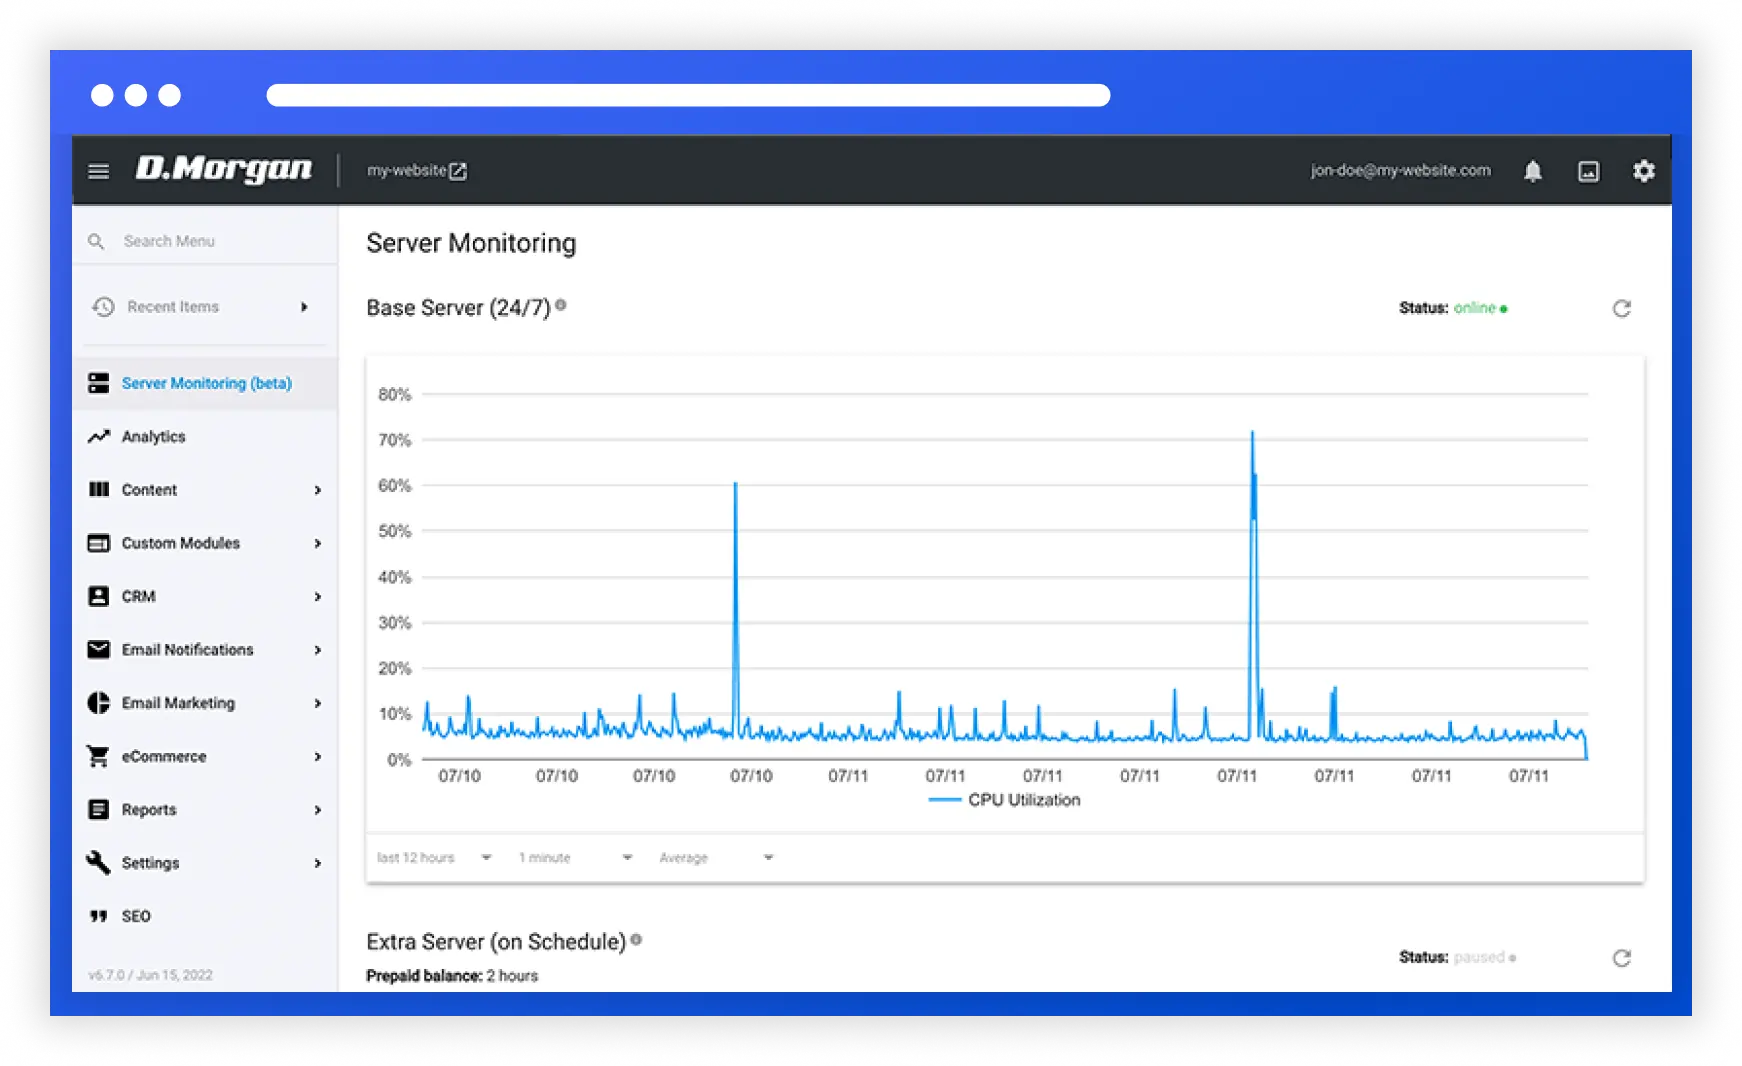This screenshot has width=1742, height=1066.
Task: Open the Custom Modules menu item
Action: (205, 543)
